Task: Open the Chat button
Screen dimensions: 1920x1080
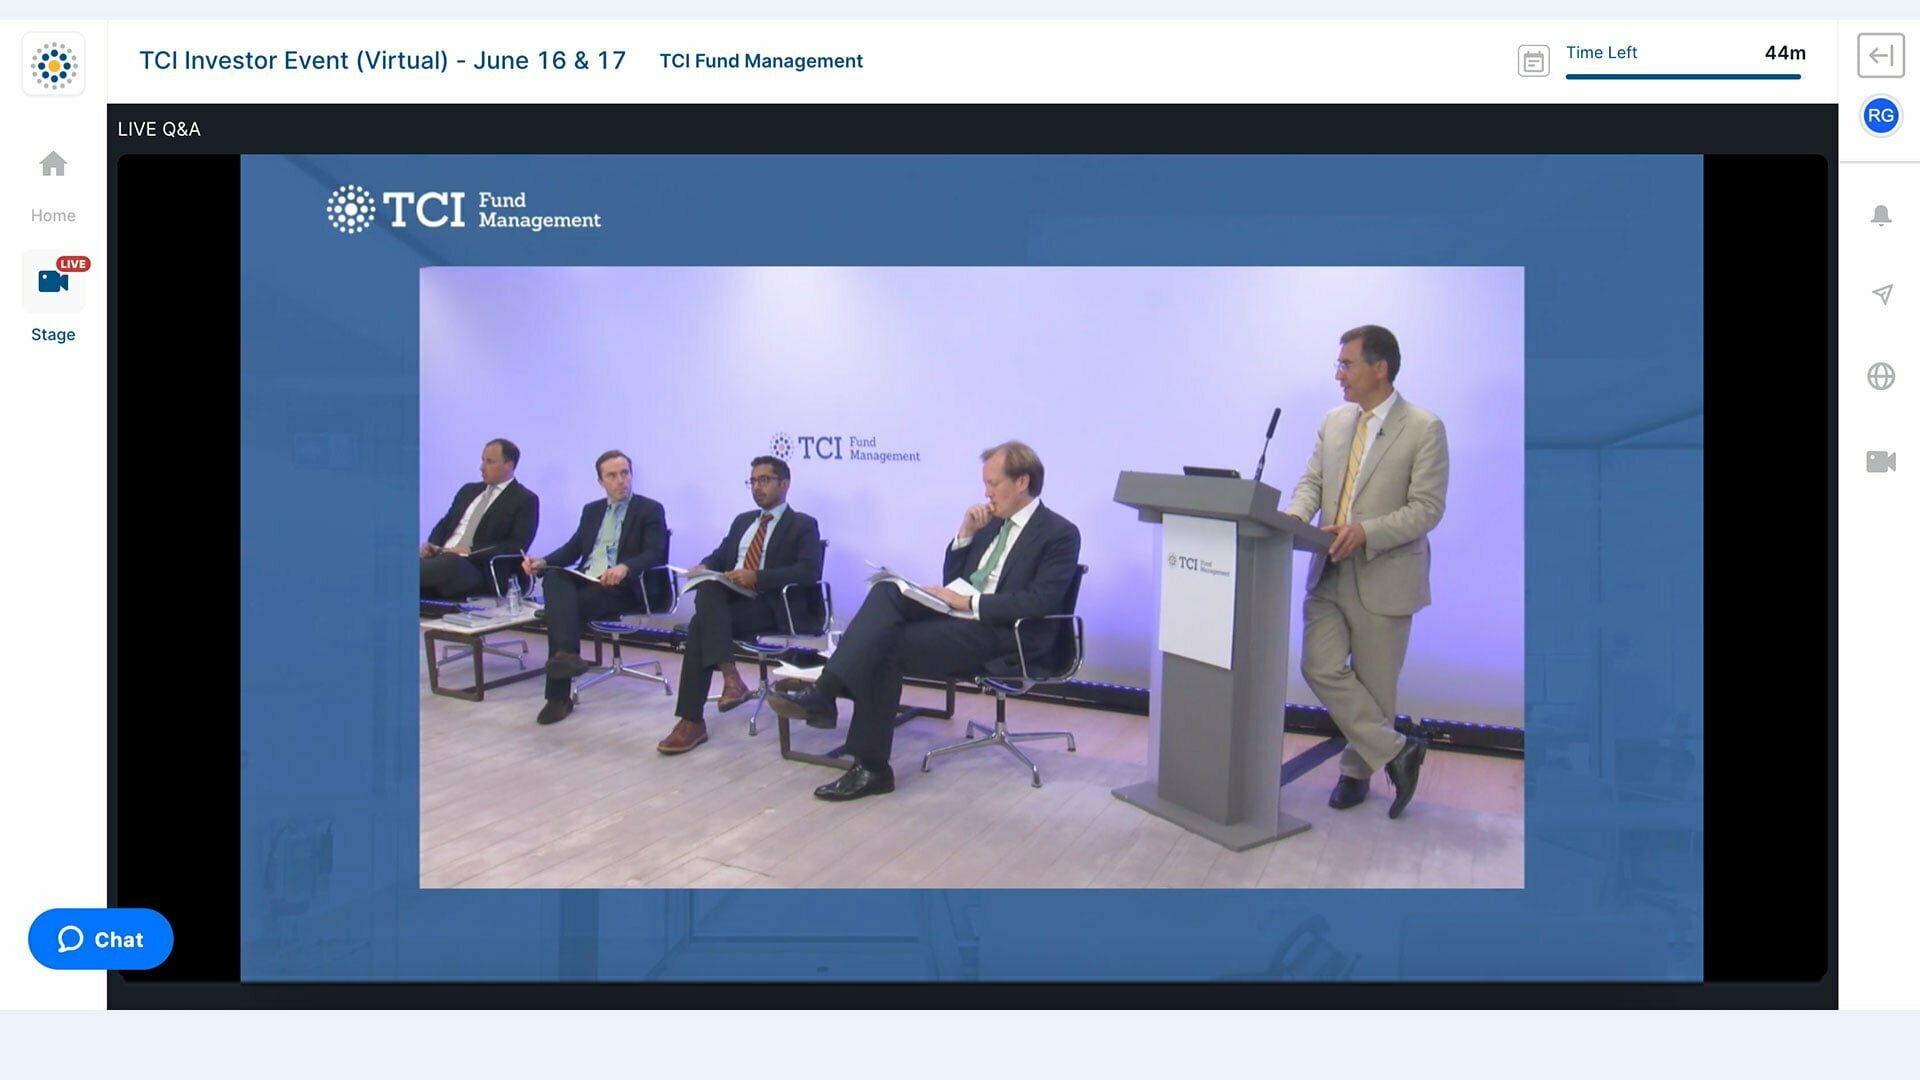Action: coord(100,939)
